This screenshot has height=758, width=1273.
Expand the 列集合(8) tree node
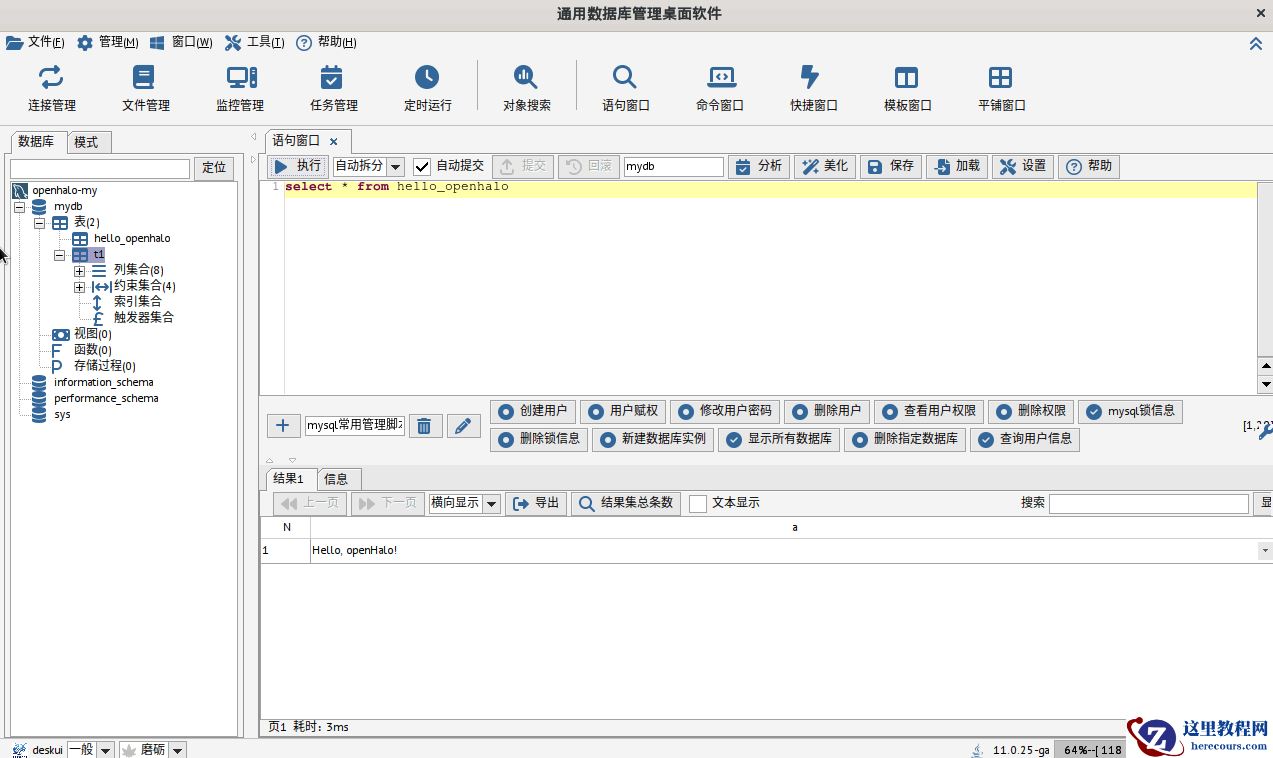coord(80,270)
